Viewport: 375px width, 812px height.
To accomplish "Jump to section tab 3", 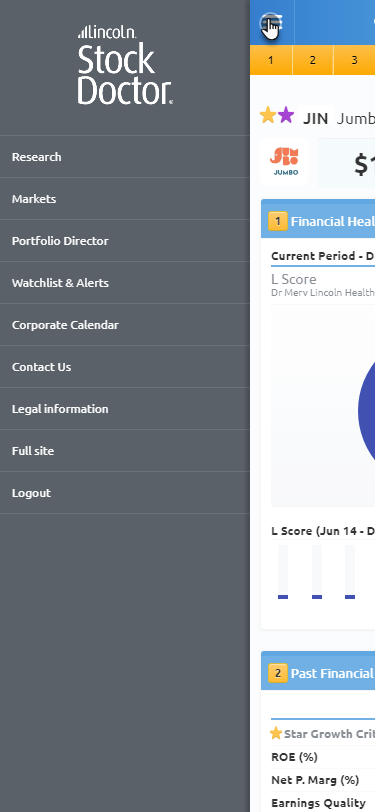I will pyautogui.click(x=354, y=60).
